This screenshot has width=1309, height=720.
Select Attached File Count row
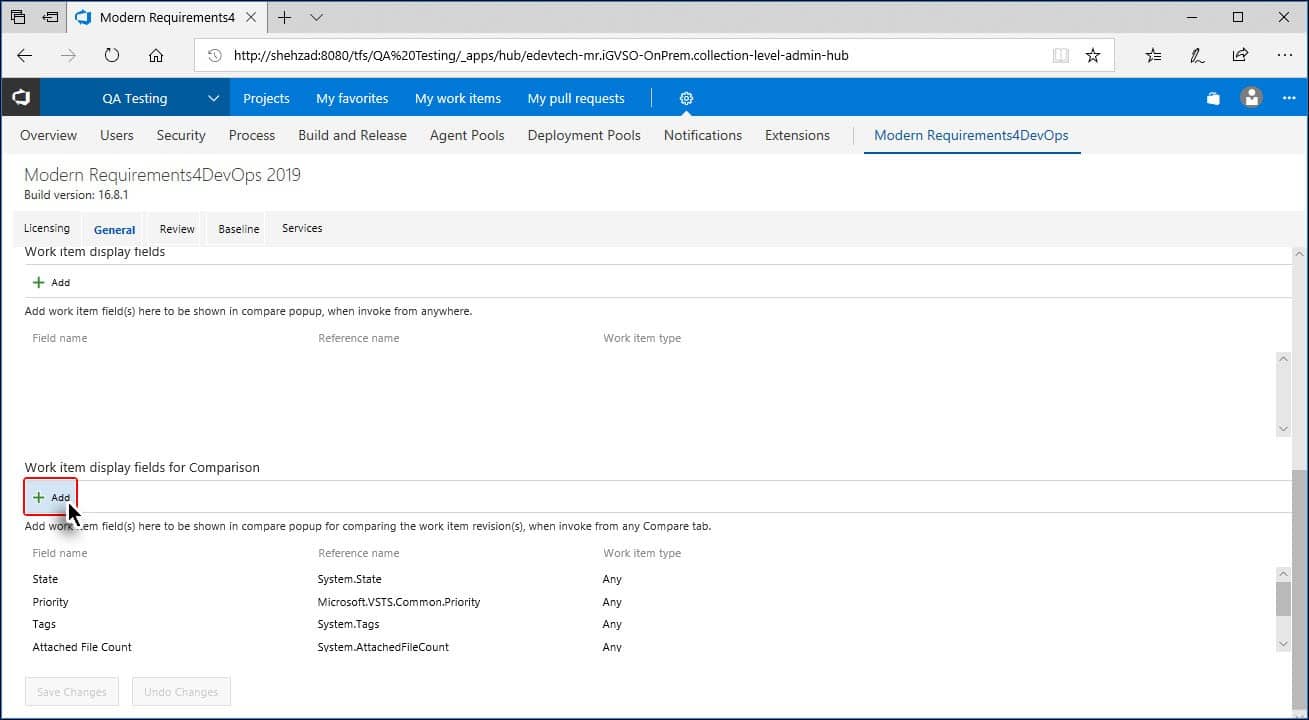649,647
